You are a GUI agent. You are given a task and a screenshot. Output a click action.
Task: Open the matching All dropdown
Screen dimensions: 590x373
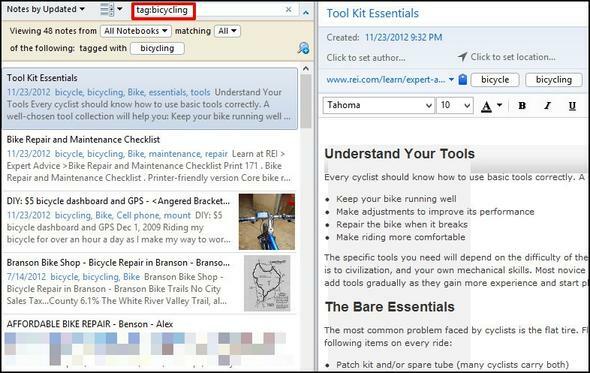(x=227, y=31)
